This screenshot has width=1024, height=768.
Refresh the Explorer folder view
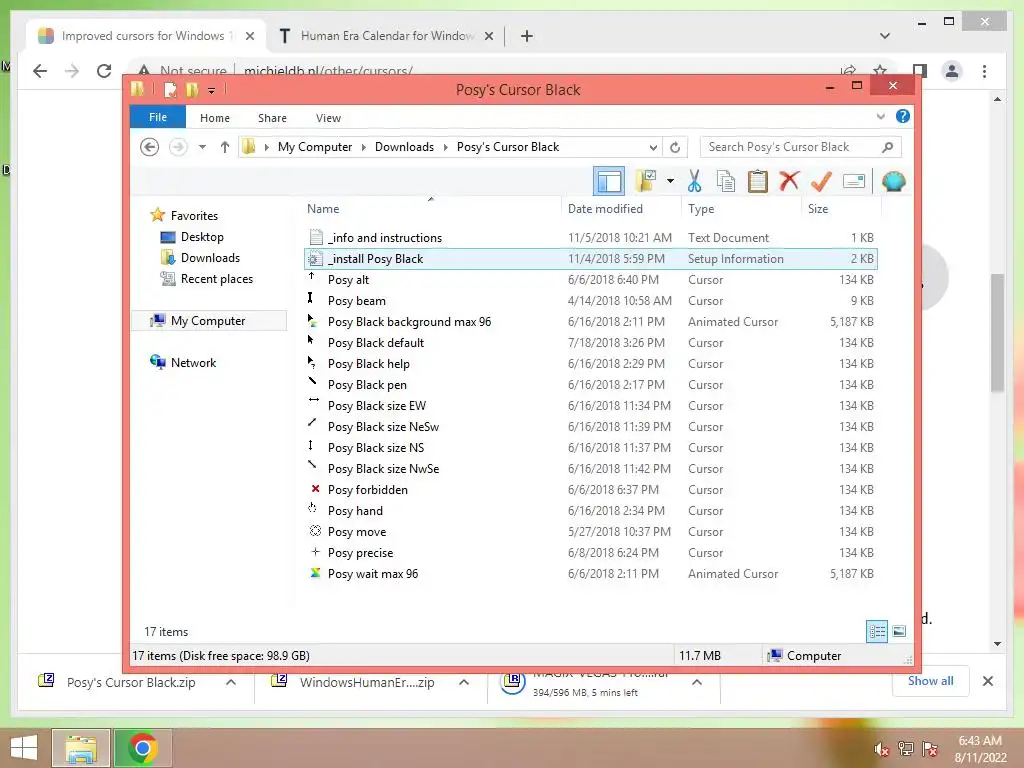pyautogui.click(x=675, y=147)
